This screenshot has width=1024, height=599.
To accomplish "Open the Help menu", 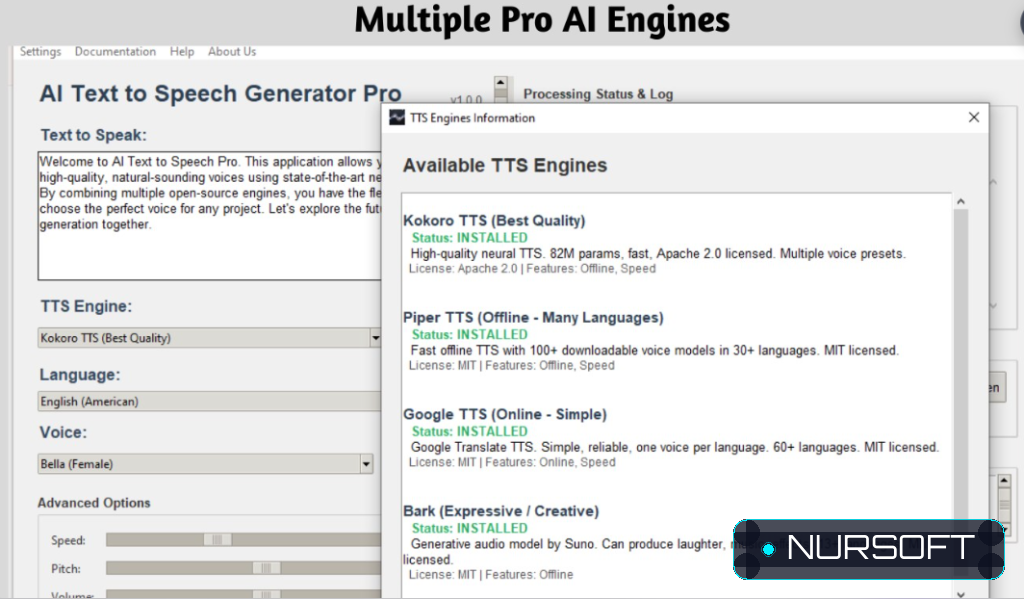I will click(182, 52).
